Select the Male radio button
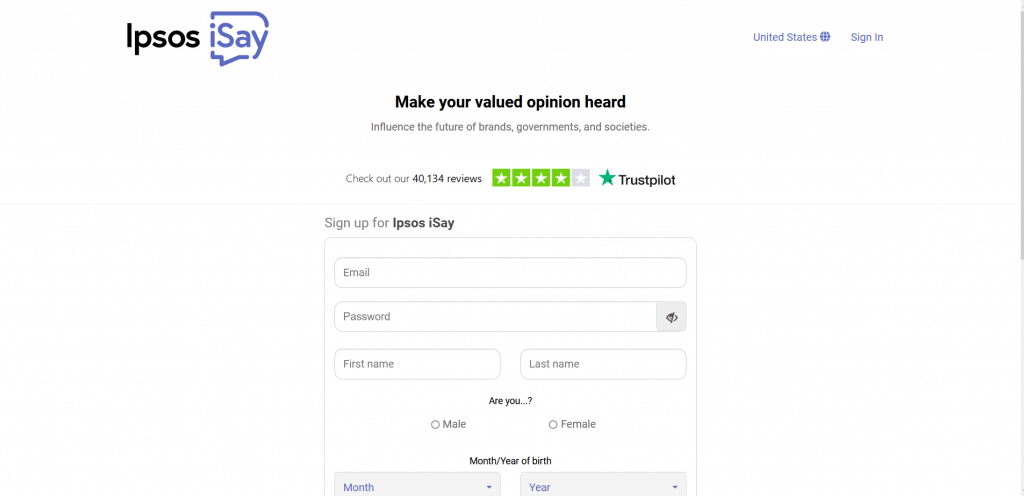 click(x=435, y=425)
